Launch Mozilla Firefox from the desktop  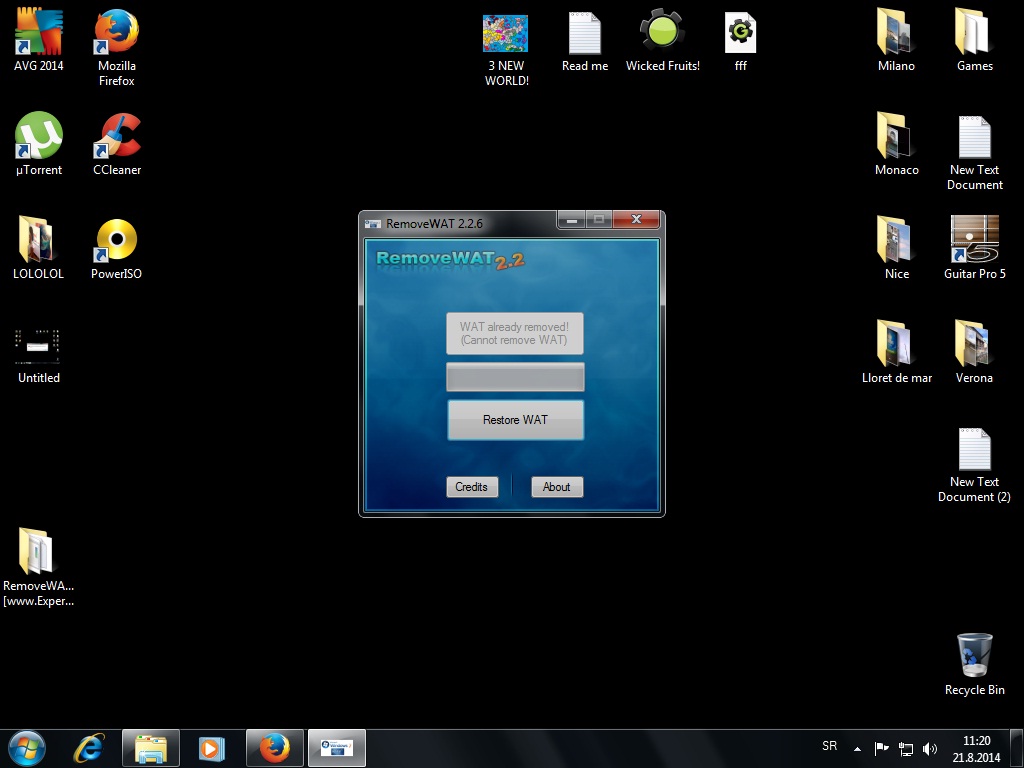coord(116,47)
